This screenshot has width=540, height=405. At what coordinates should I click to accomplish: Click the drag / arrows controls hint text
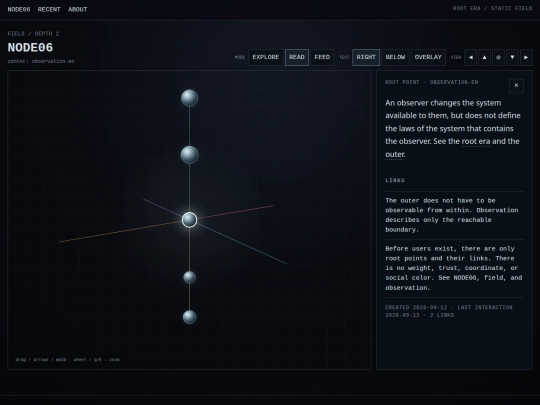(68, 360)
